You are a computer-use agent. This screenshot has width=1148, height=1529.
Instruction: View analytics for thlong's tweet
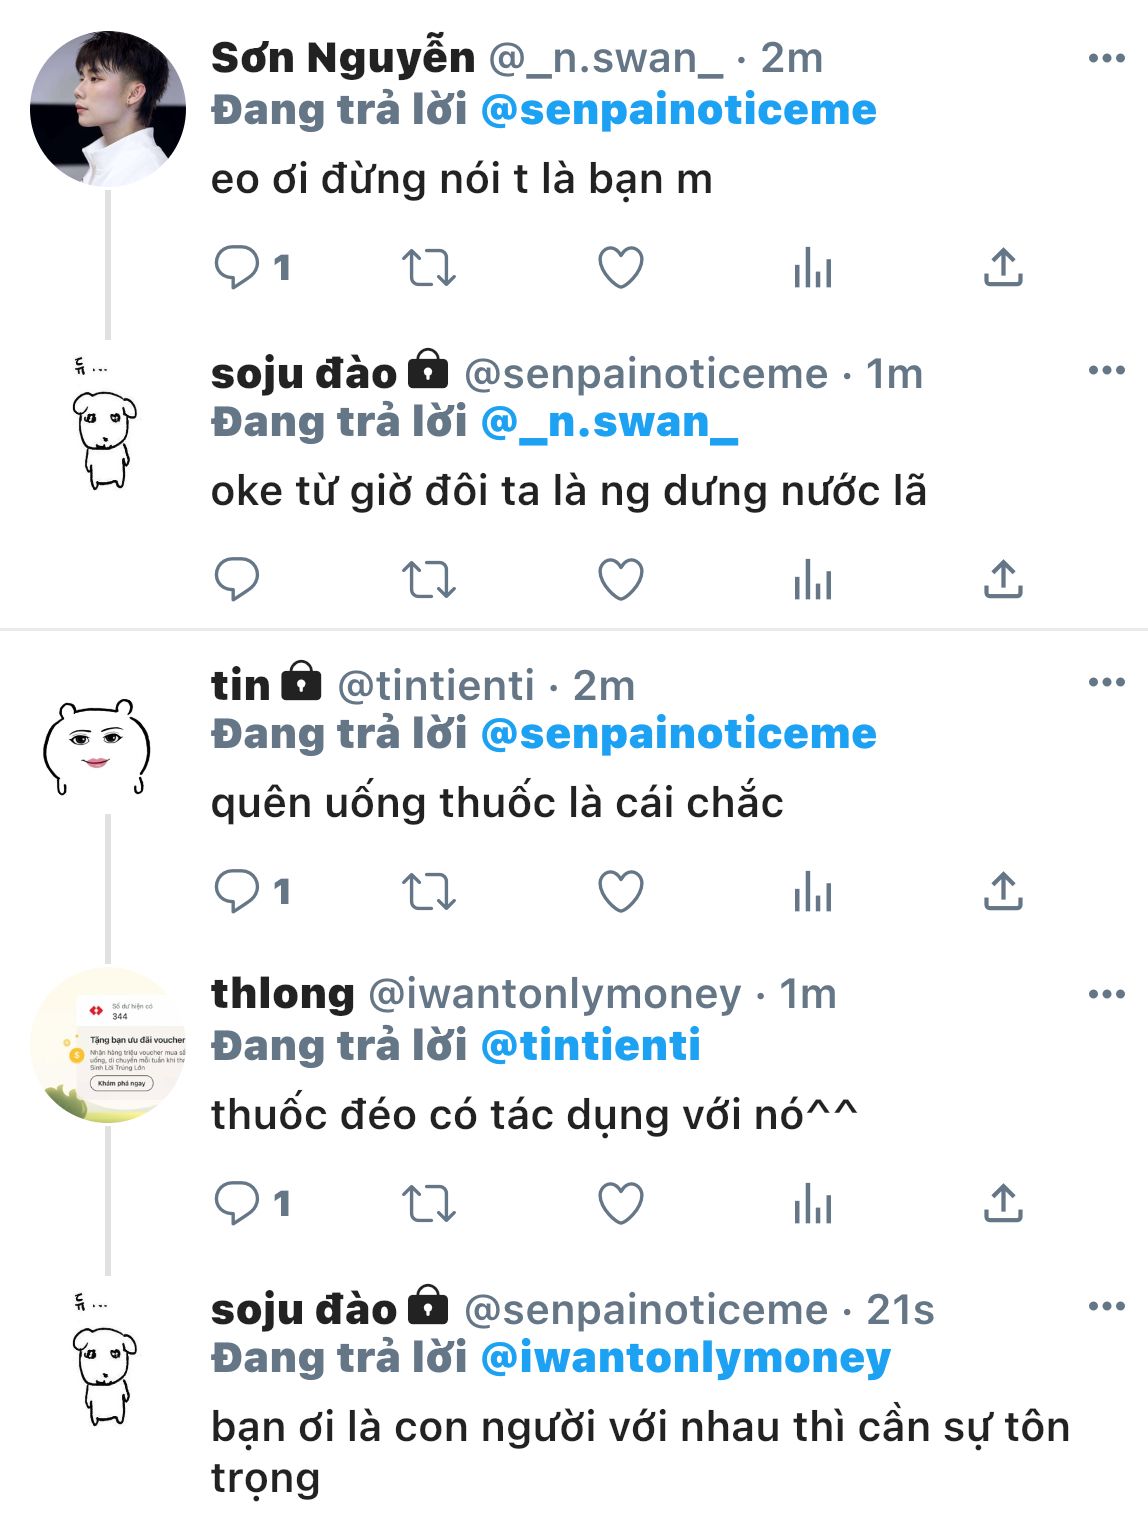812,1204
